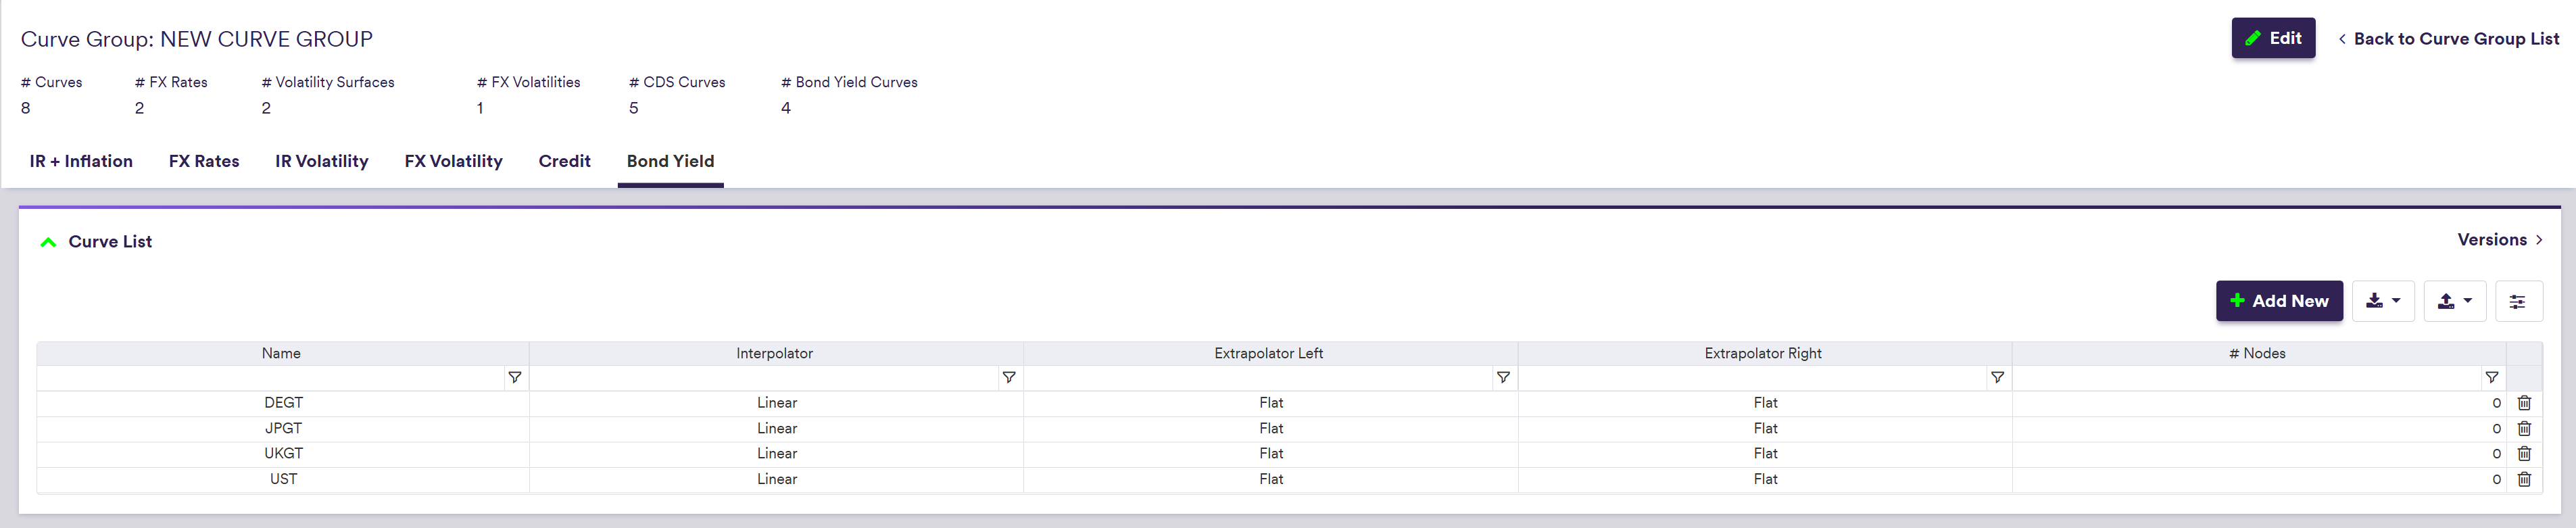The height and width of the screenshot is (528, 2576).
Task: Click the Edit button
Action: tap(2272, 38)
